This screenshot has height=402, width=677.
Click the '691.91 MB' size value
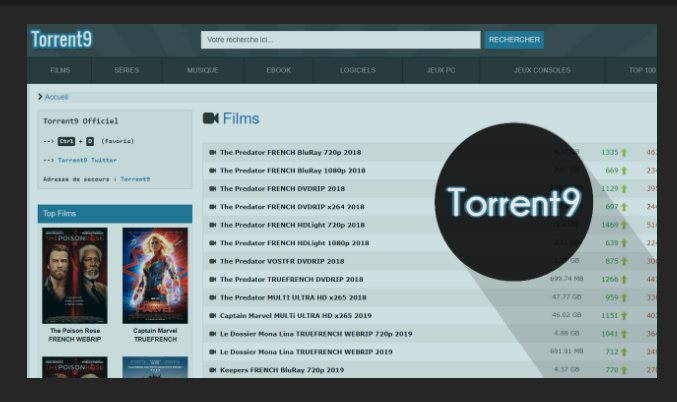(x=566, y=351)
